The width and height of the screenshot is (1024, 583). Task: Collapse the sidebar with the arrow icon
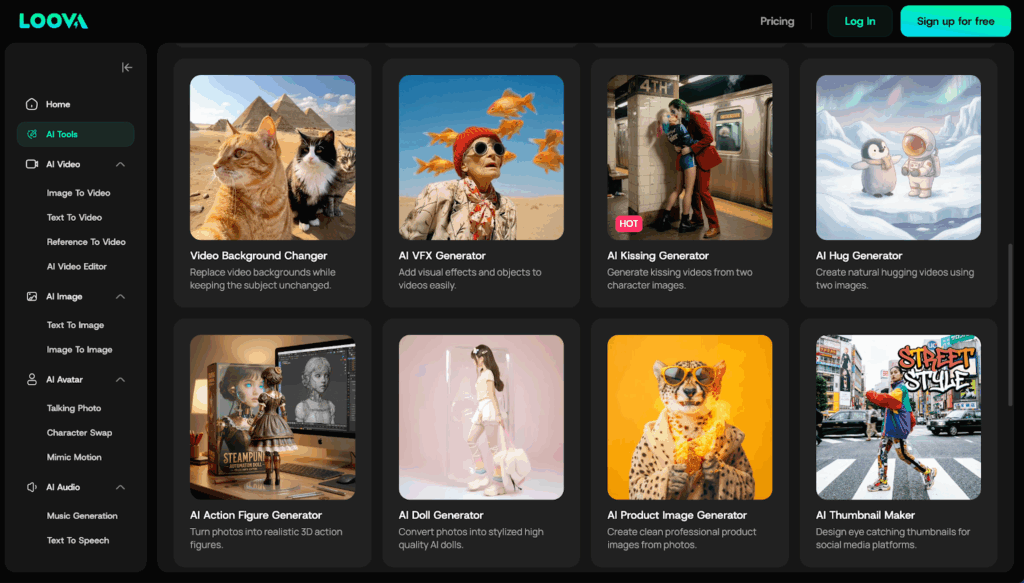point(127,67)
